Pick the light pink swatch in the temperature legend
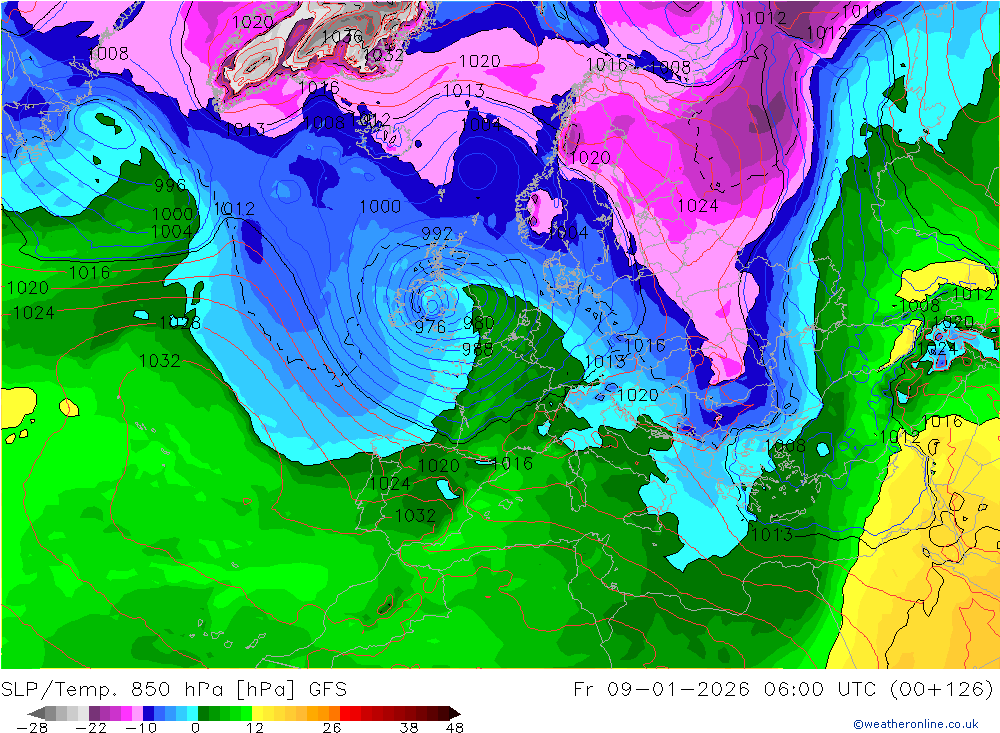Image resolution: width=1000 pixels, height=733 pixels. (x=137, y=713)
